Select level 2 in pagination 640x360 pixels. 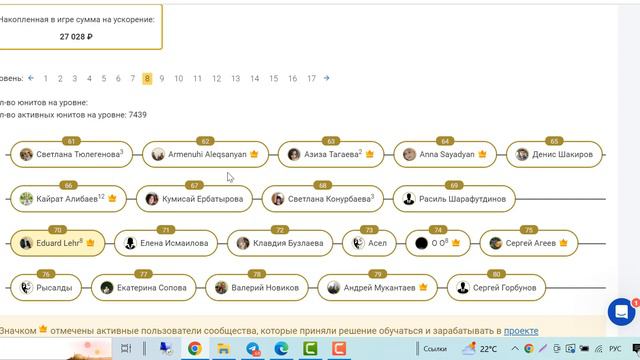pyautogui.click(x=60, y=78)
